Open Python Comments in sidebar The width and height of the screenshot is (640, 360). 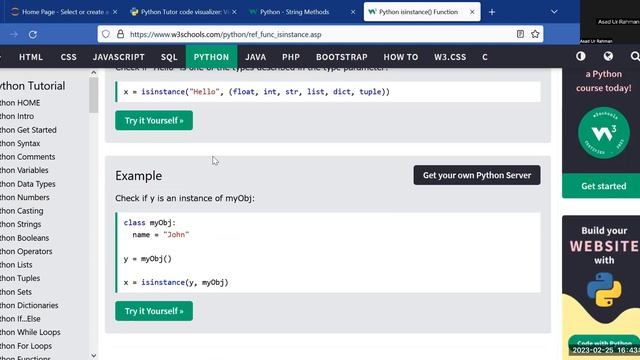click(27, 157)
